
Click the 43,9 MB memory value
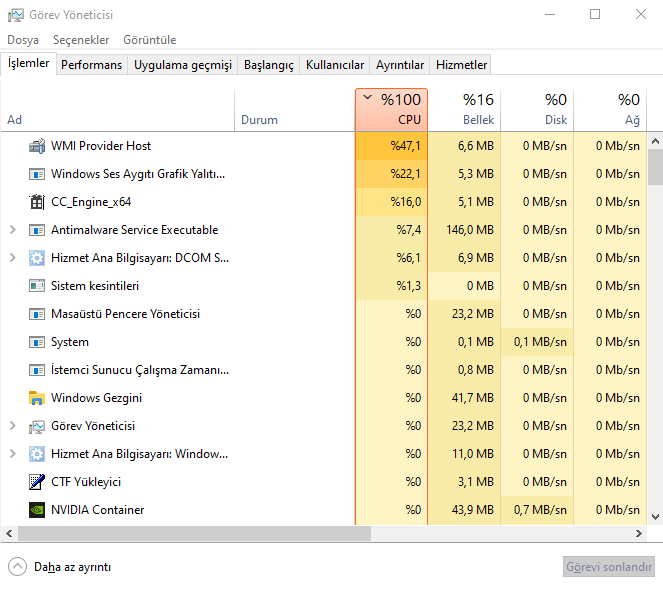click(473, 510)
